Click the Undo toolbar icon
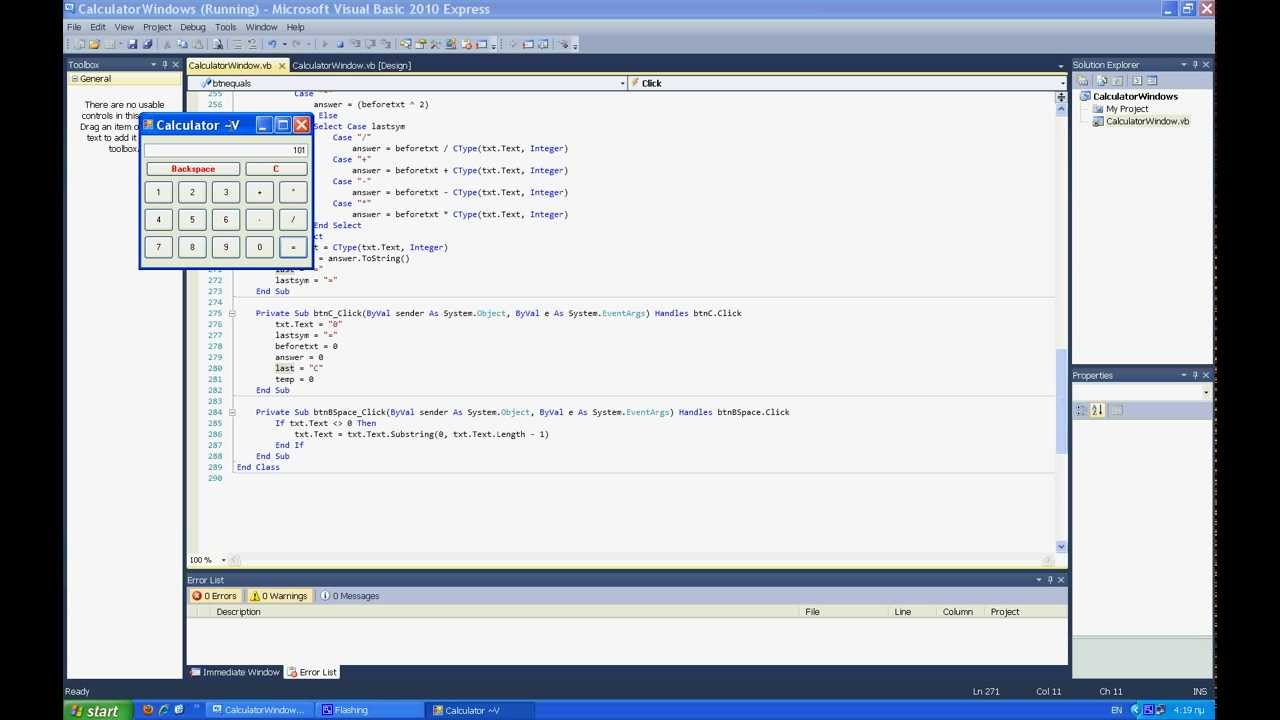Image resolution: width=1280 pixels, height=720 pixels. [272, 44]
